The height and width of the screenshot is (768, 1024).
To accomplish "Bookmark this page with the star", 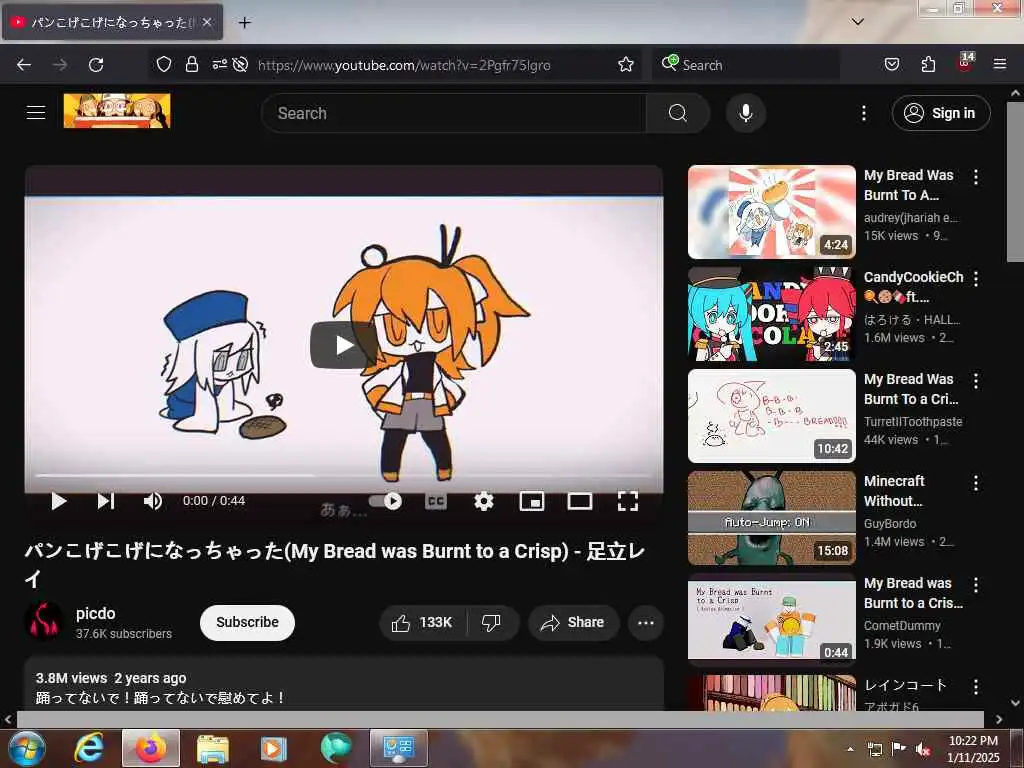I will (626, 64).
